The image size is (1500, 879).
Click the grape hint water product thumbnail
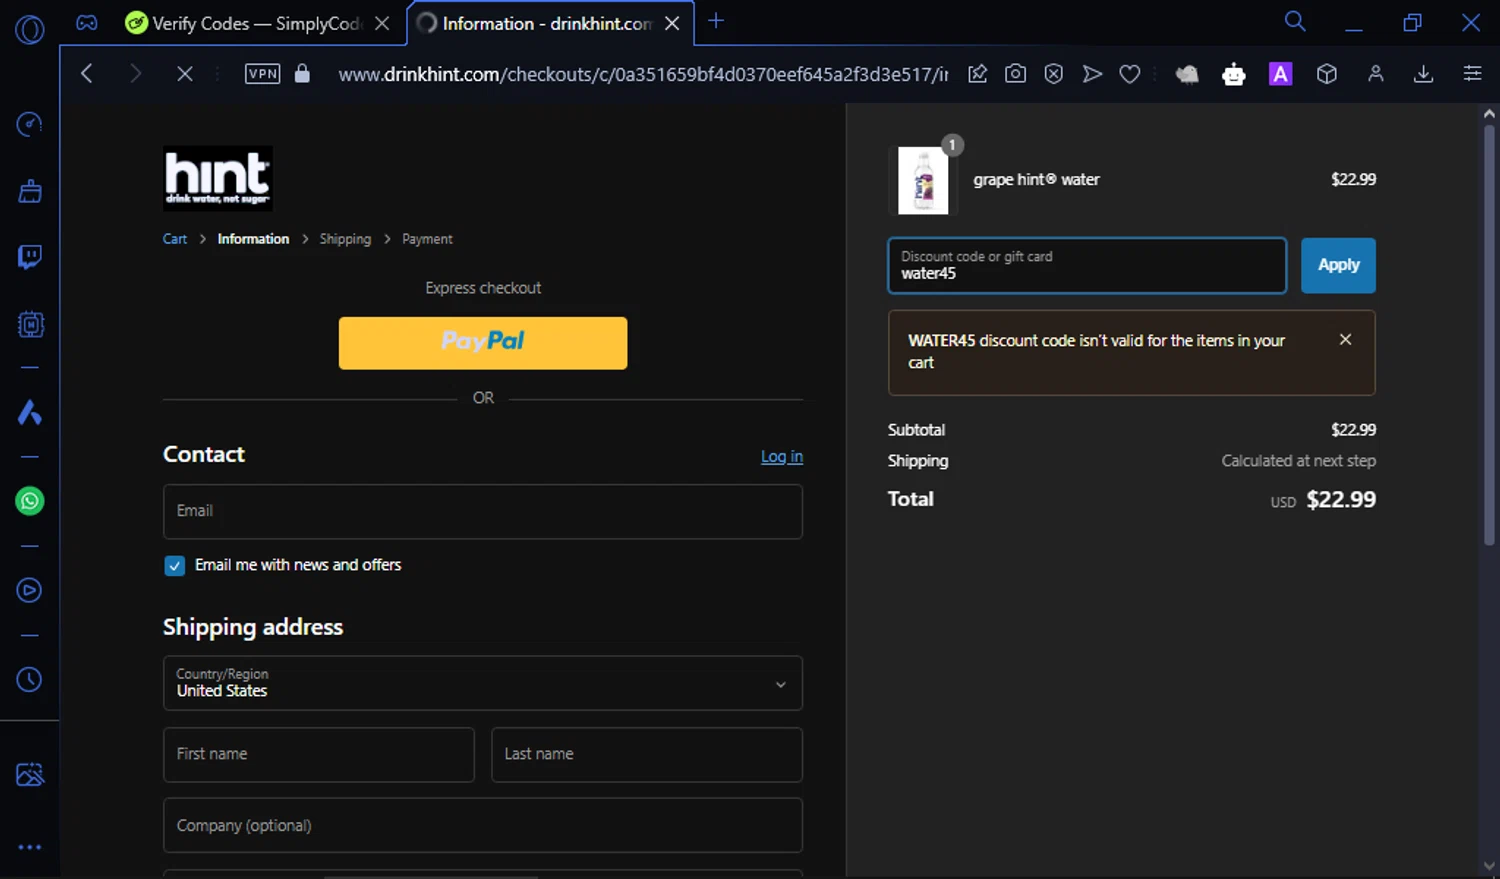(923, 181)
